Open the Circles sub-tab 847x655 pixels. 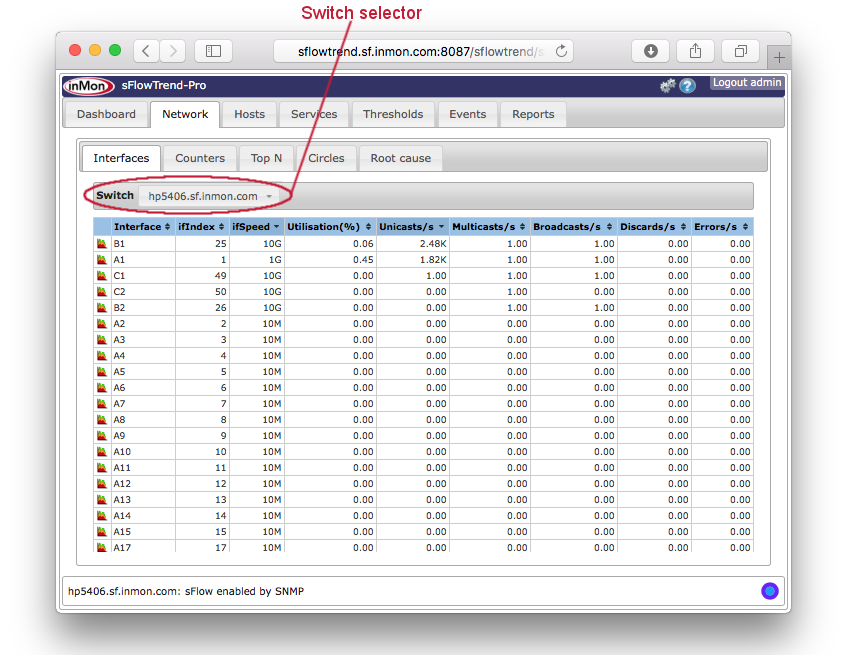(326, 158)
